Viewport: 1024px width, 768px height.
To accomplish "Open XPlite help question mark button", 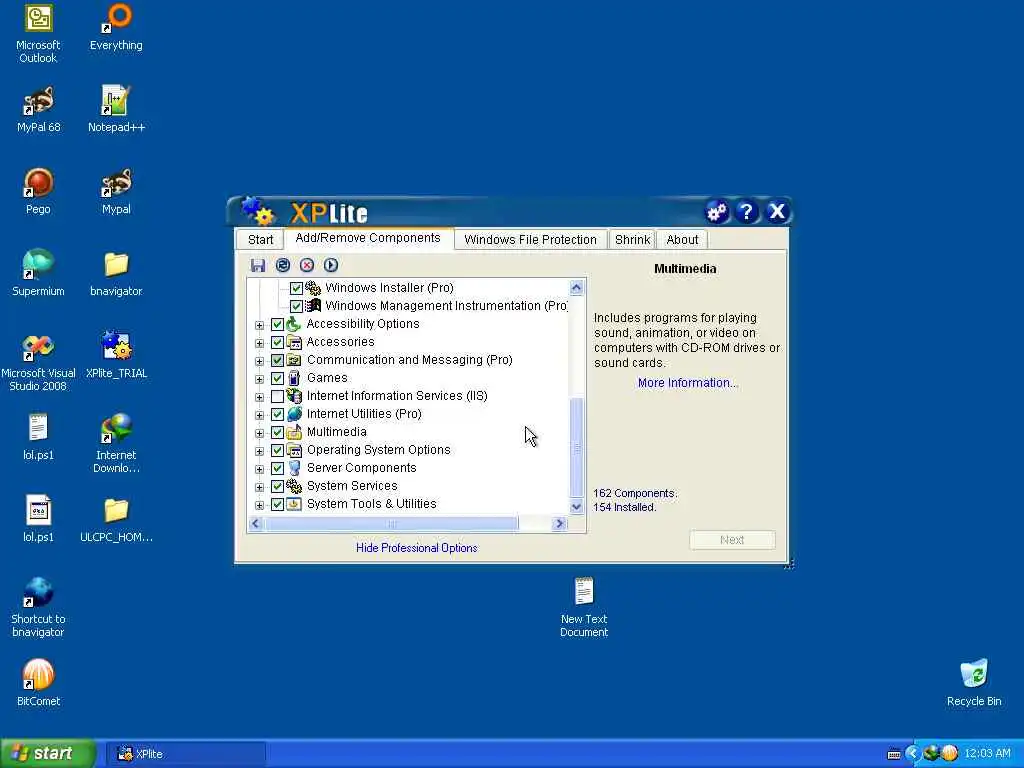I will (746, 212).
